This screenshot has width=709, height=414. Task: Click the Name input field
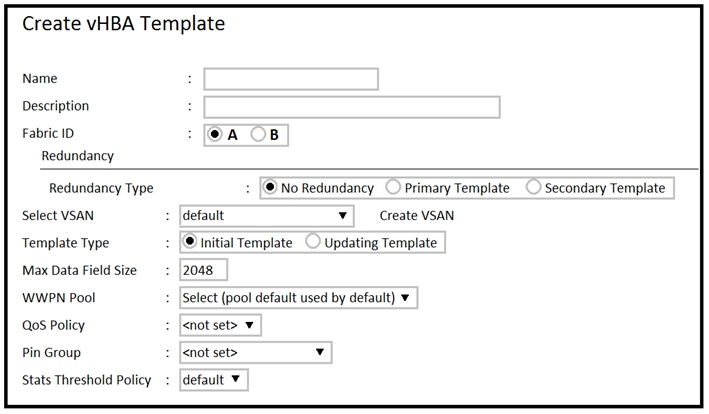point(291,79)
